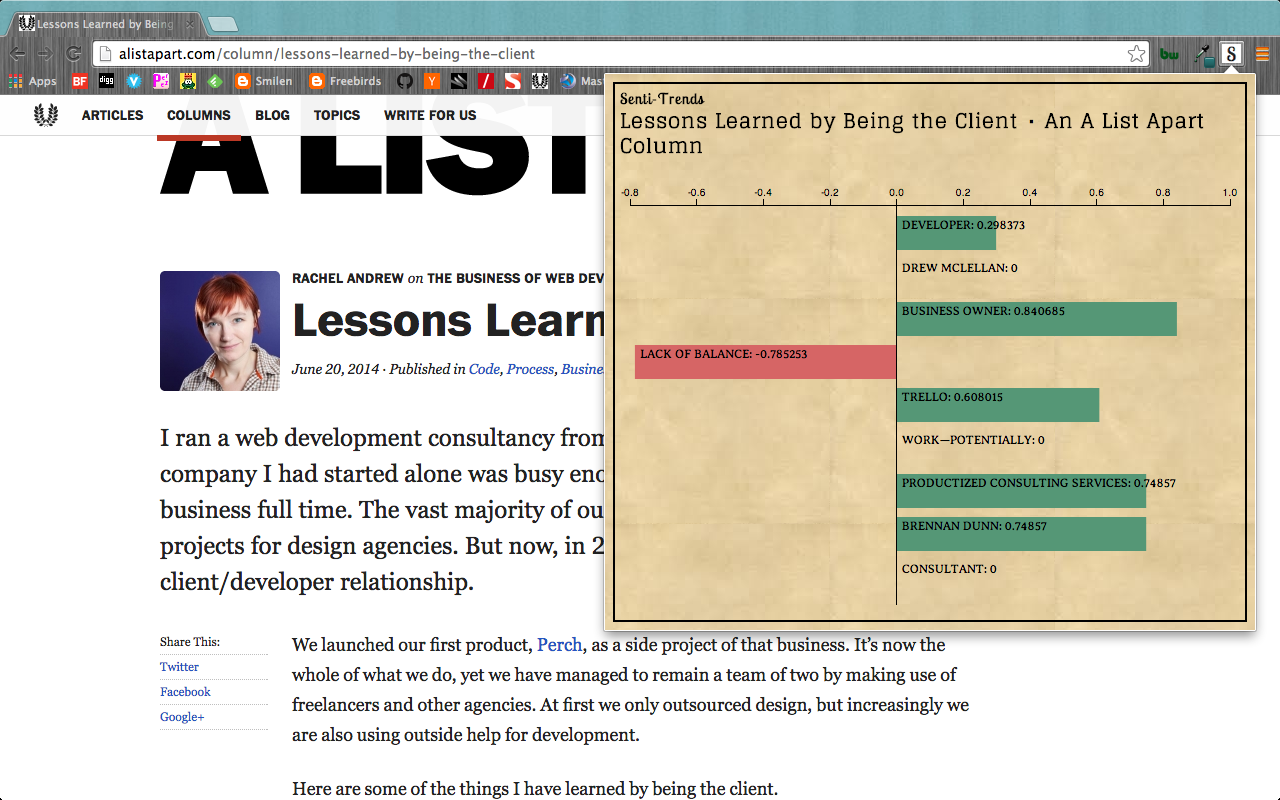Screen dimensions: 1280x800
Task: Open the red slash bookmark icon
Action: coord(486,81)
